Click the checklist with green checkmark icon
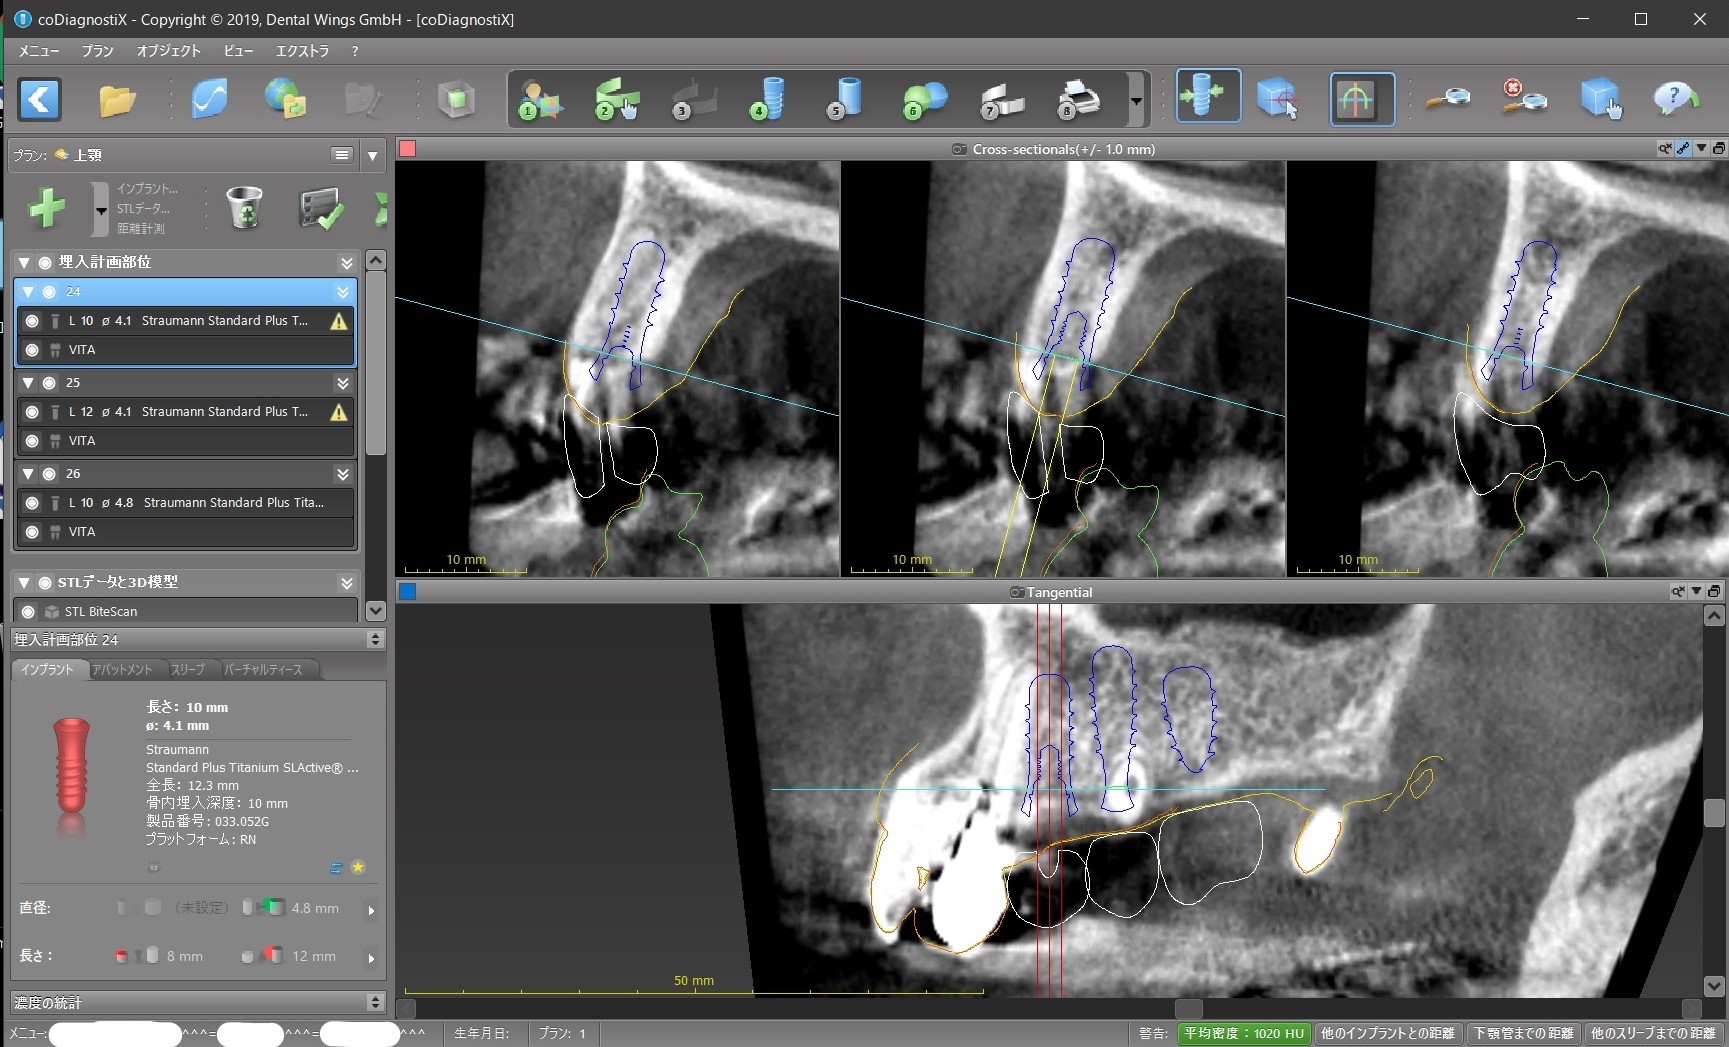The image size is (1729, 1047). [x=322, y=208]
